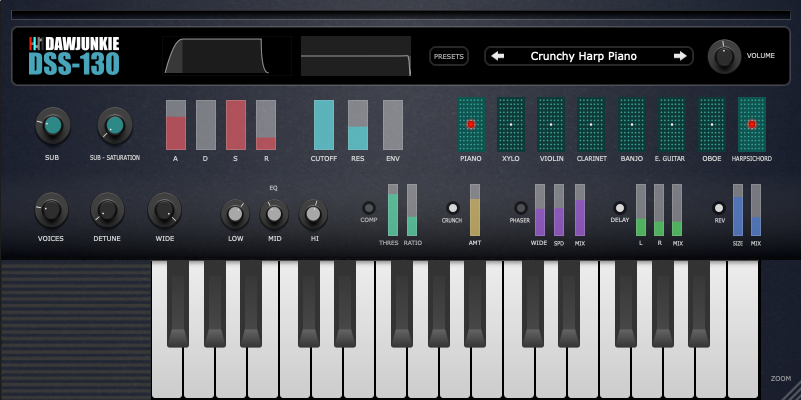Click the EQ LOW knob
This screenshot has width=801, height=400.
pos(235,213)
